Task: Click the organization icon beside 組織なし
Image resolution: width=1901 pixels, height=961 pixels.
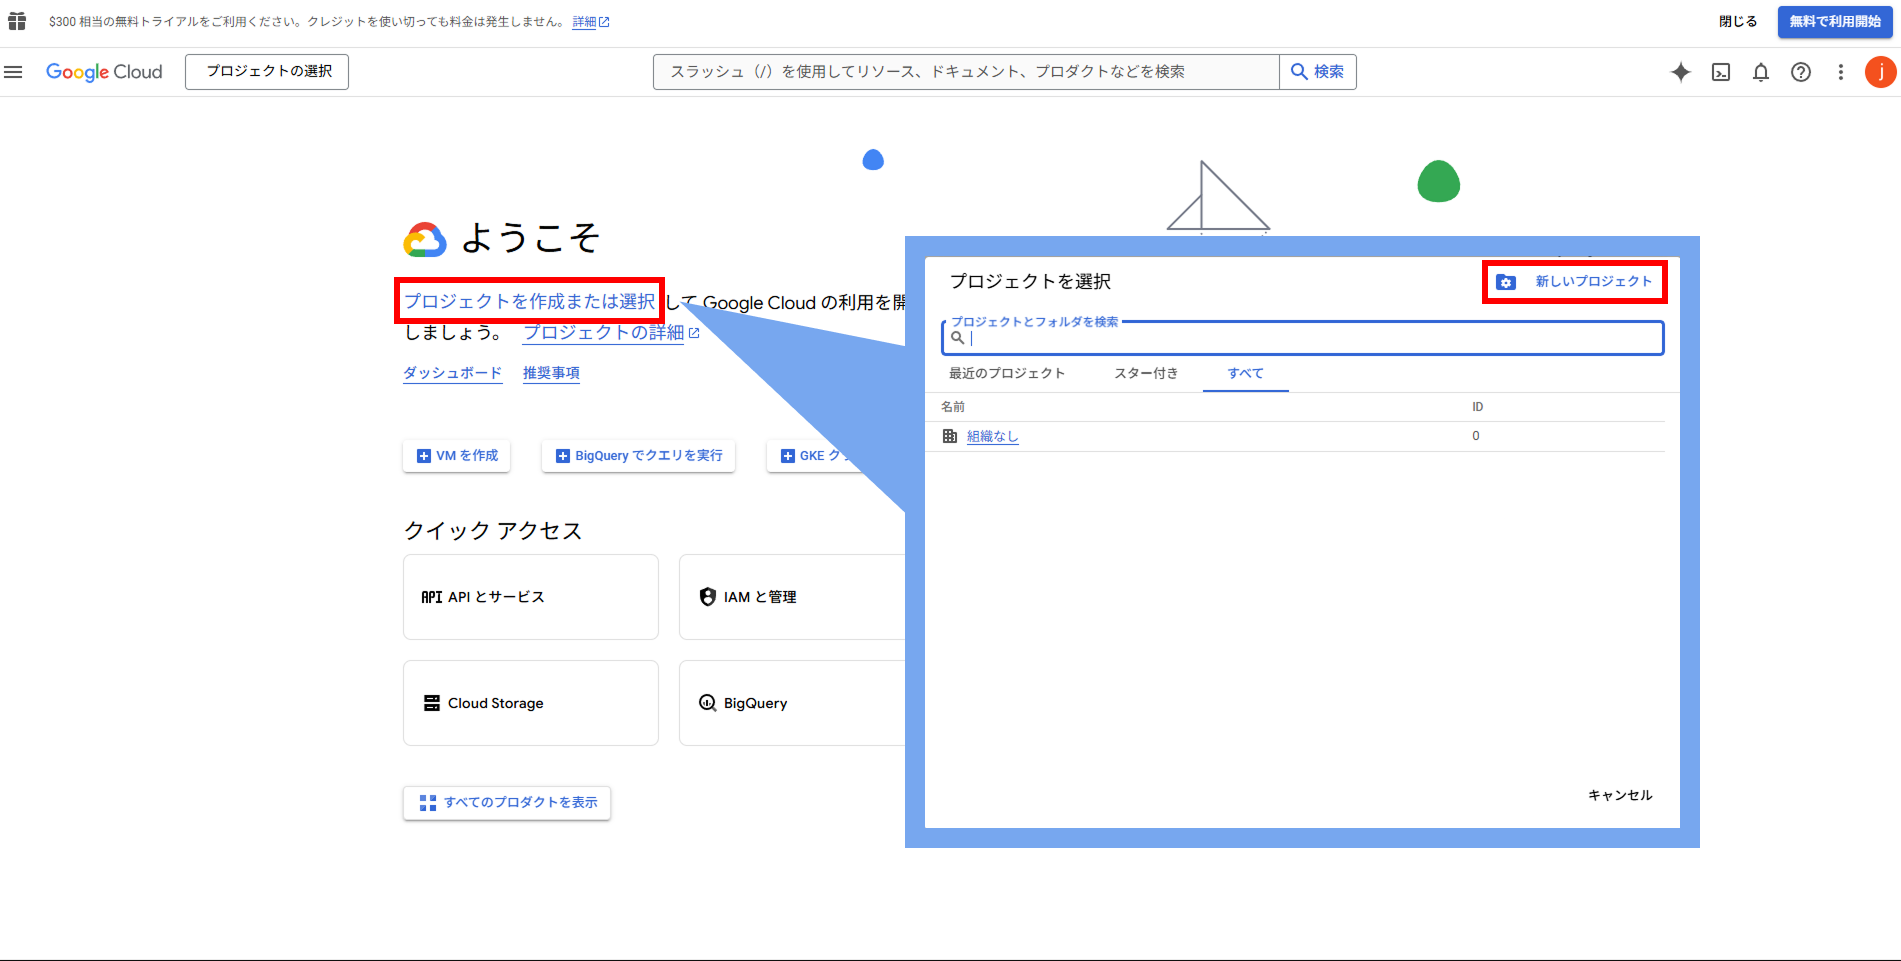Action: (x=950, y=436)
